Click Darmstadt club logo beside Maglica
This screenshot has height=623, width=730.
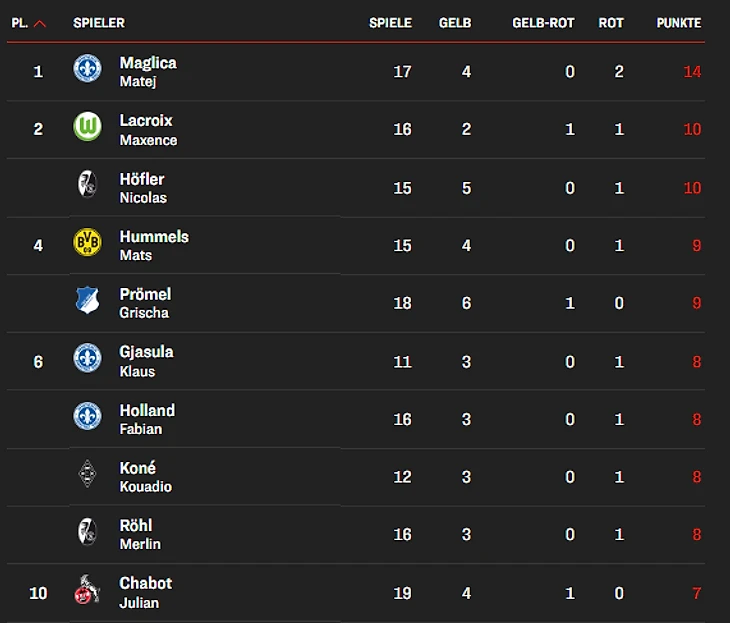(88, 69)
